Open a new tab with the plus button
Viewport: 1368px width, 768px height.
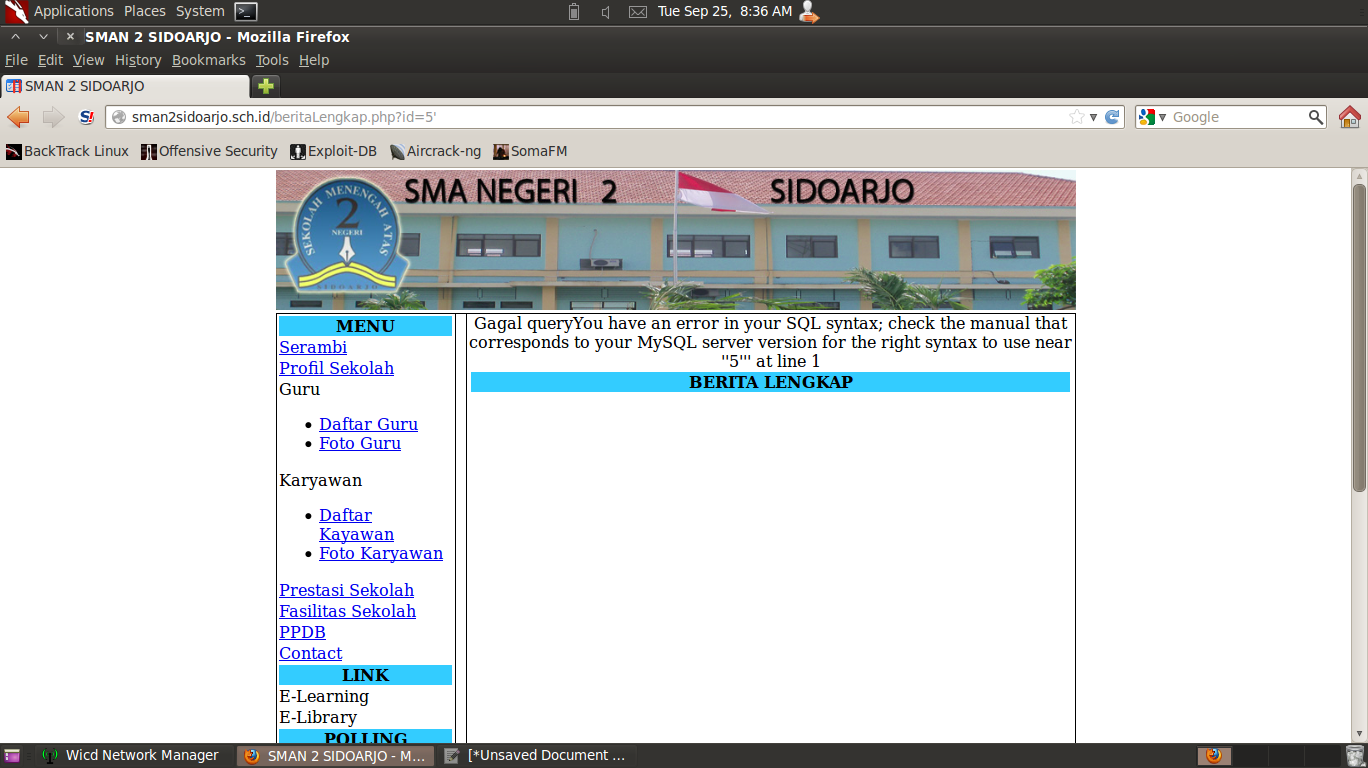tap(265, 86)
